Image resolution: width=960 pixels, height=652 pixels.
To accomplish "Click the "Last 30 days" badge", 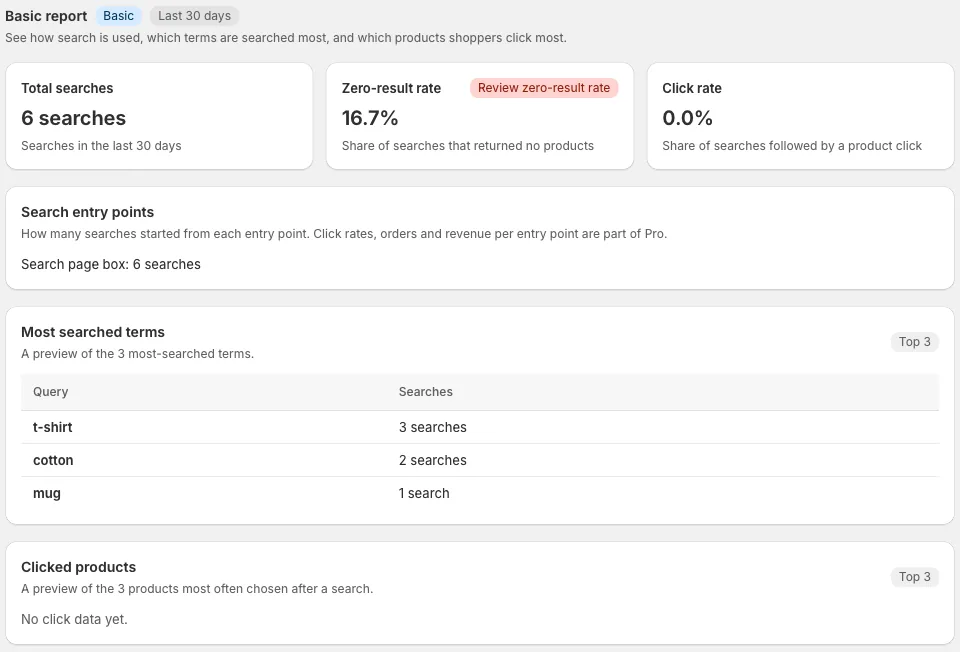I will pos(195,16).
